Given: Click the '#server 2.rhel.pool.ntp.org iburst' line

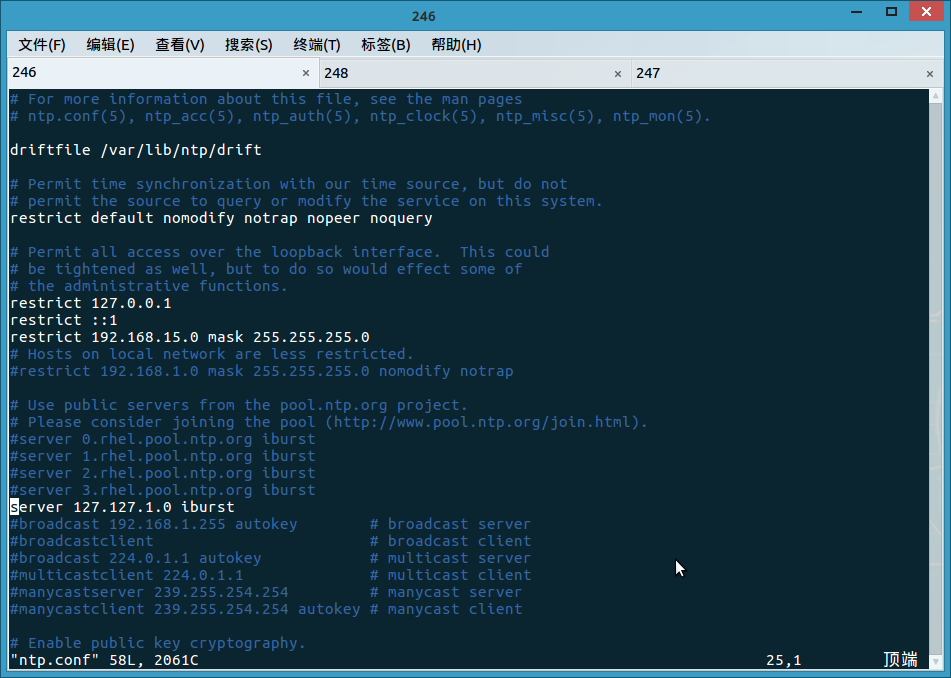Looking at the screenshot, I should coord(163,472).
